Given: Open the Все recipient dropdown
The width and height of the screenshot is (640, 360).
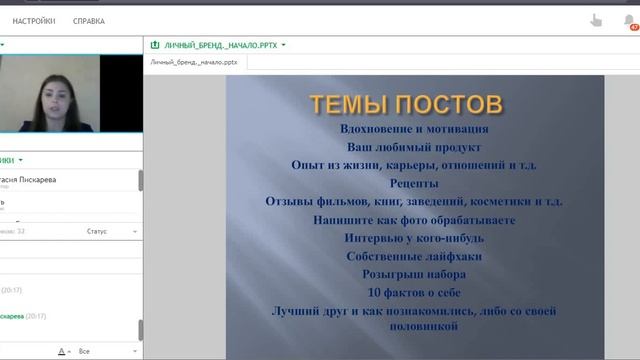Looking at the screenshot, I should pos(107,351).
